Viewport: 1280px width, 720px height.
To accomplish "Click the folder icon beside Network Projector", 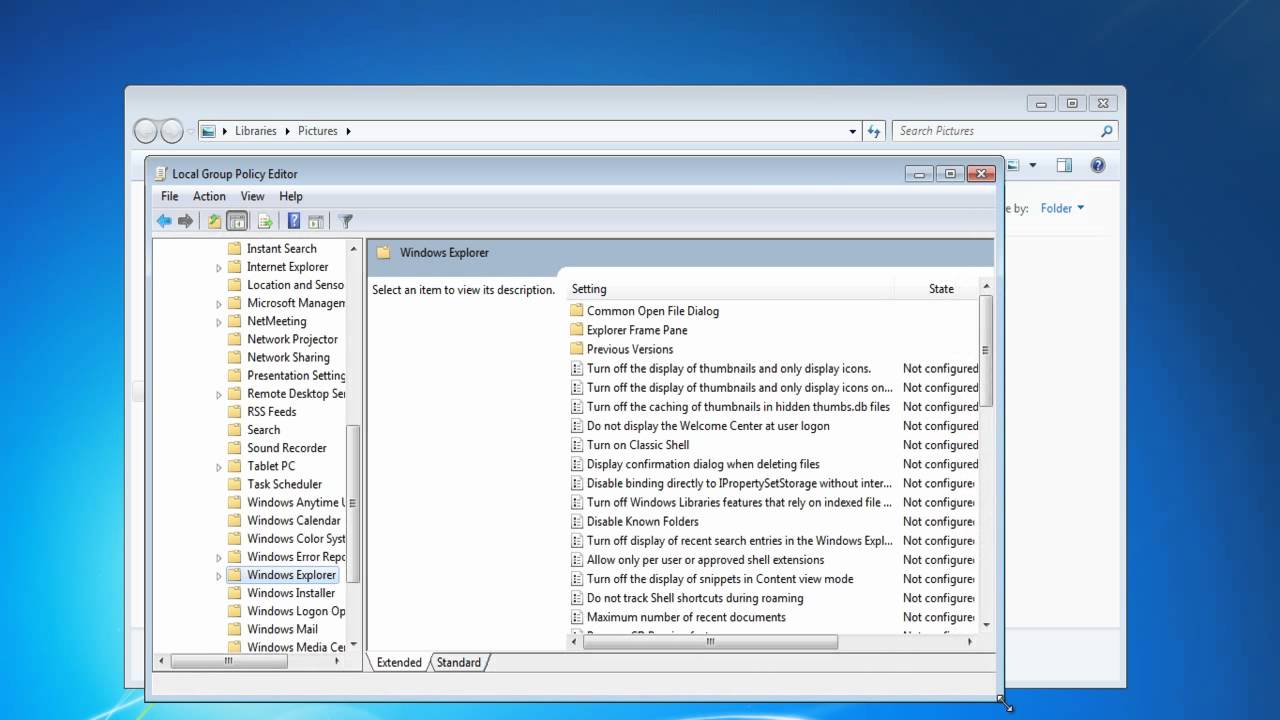I will [x=235, y=339].
